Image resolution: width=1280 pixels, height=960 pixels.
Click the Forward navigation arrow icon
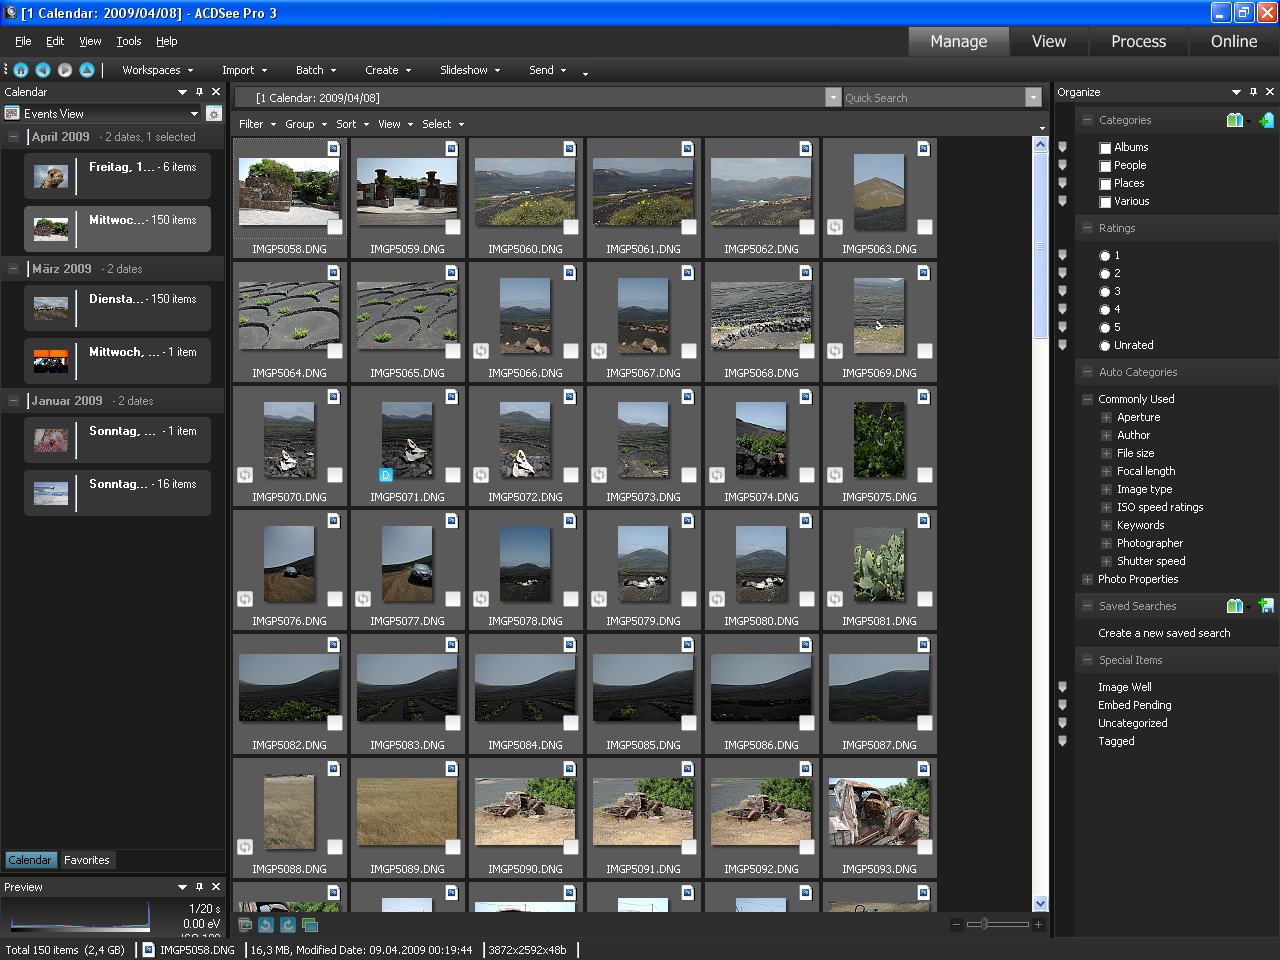[64, 70]
